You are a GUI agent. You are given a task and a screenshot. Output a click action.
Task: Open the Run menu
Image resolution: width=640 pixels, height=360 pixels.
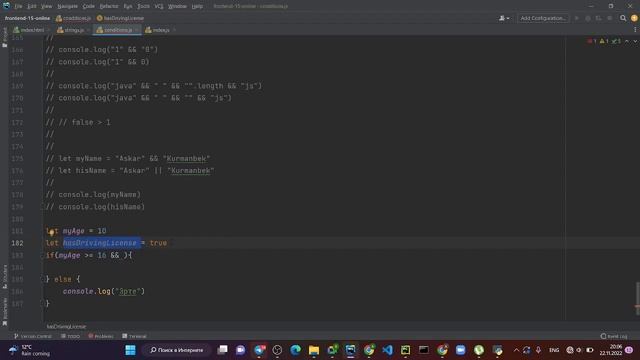pos(128,6)
